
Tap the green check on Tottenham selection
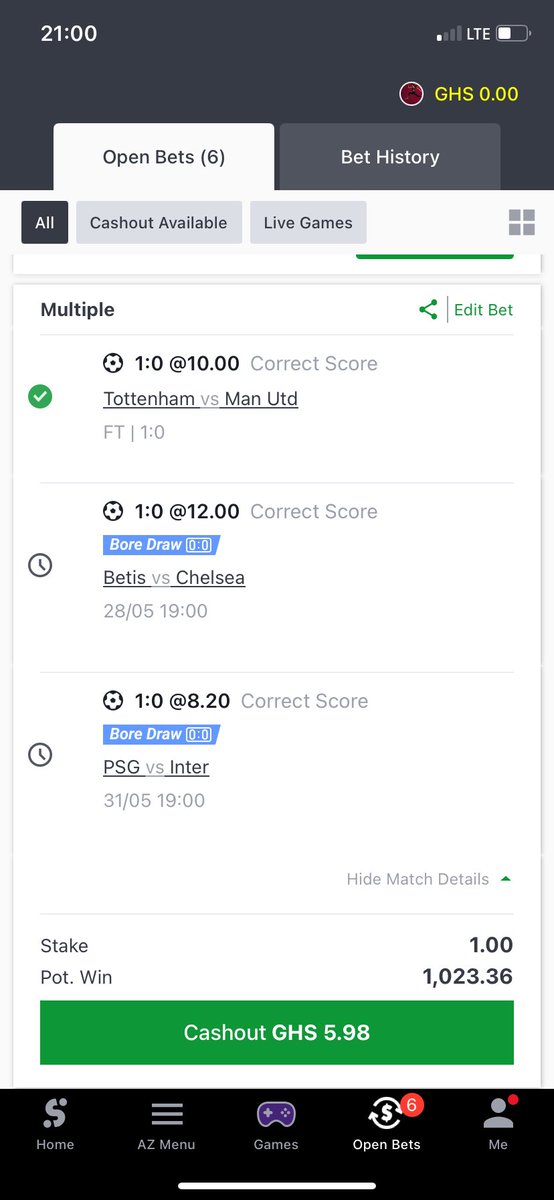point(40,397)
